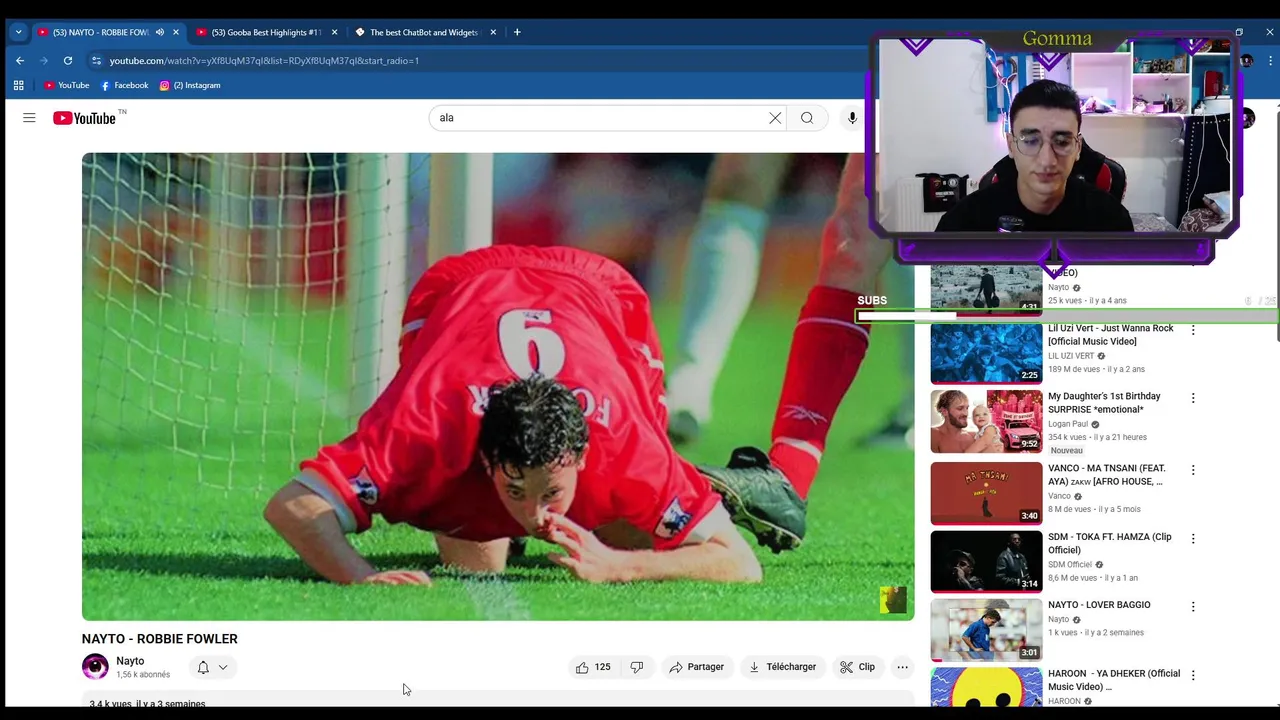Reload the page
1280x720 pixels.
tap(68, 60)
